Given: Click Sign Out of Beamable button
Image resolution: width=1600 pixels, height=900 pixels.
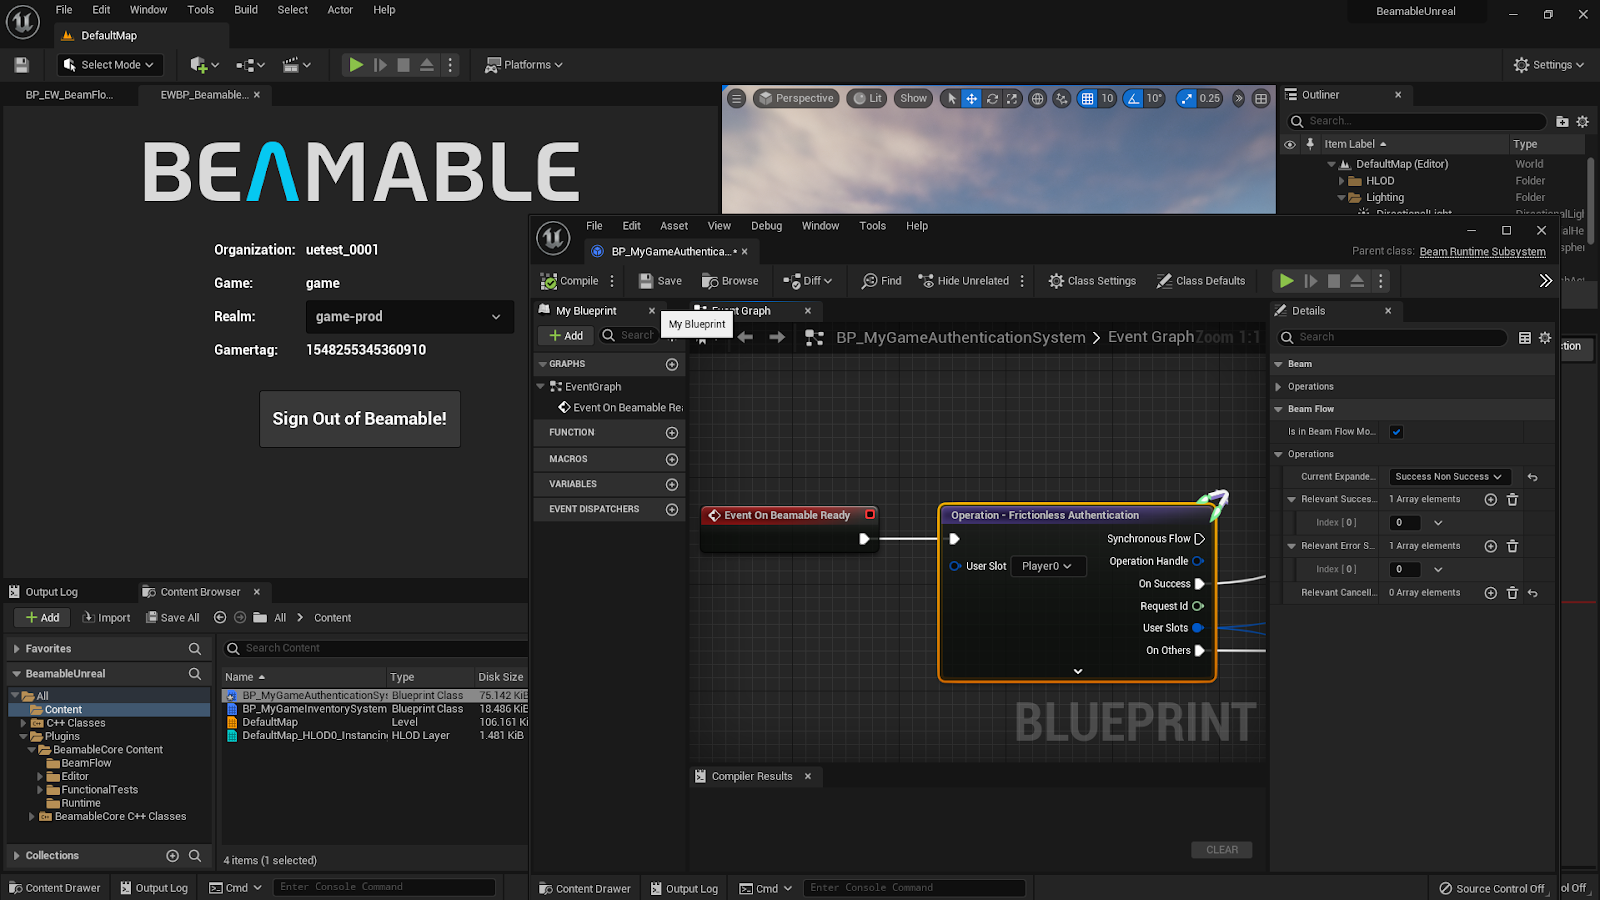Looking at the screenshot, I should (x=360, y=419).
